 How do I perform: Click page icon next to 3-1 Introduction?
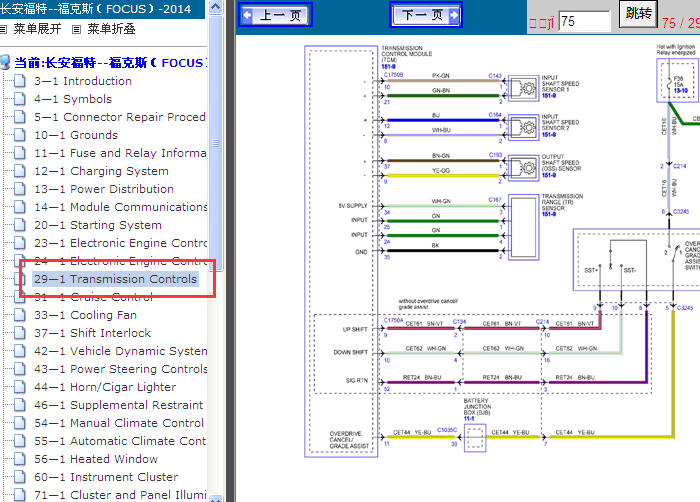click(x=20, y=81)
